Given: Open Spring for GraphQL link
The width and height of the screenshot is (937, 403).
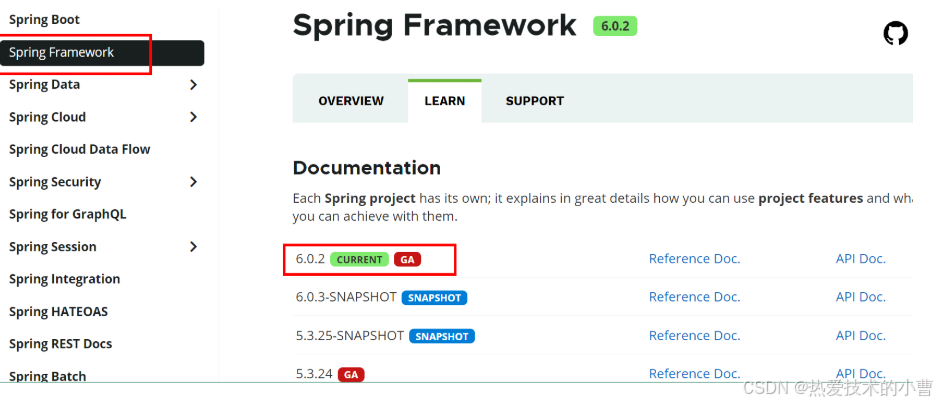Looking at the screenshot, I should [x=68, y=214].
